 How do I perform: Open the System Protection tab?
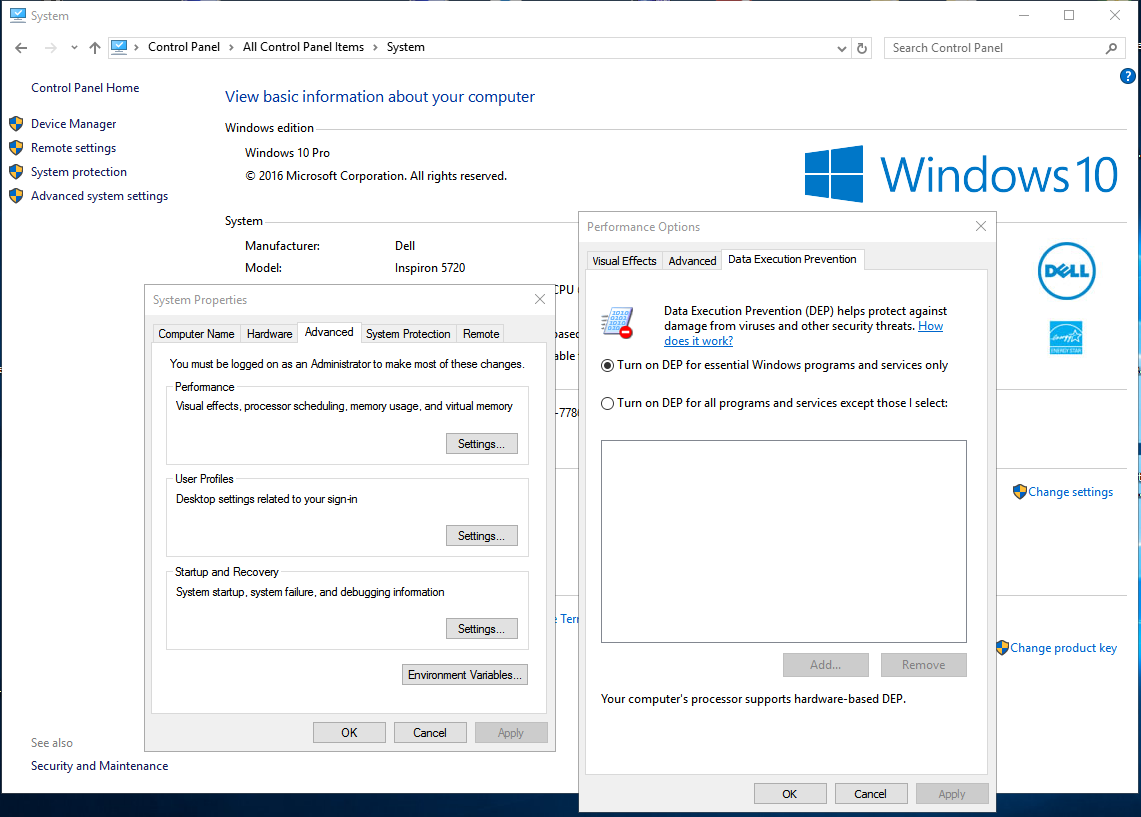click(408, 334)
